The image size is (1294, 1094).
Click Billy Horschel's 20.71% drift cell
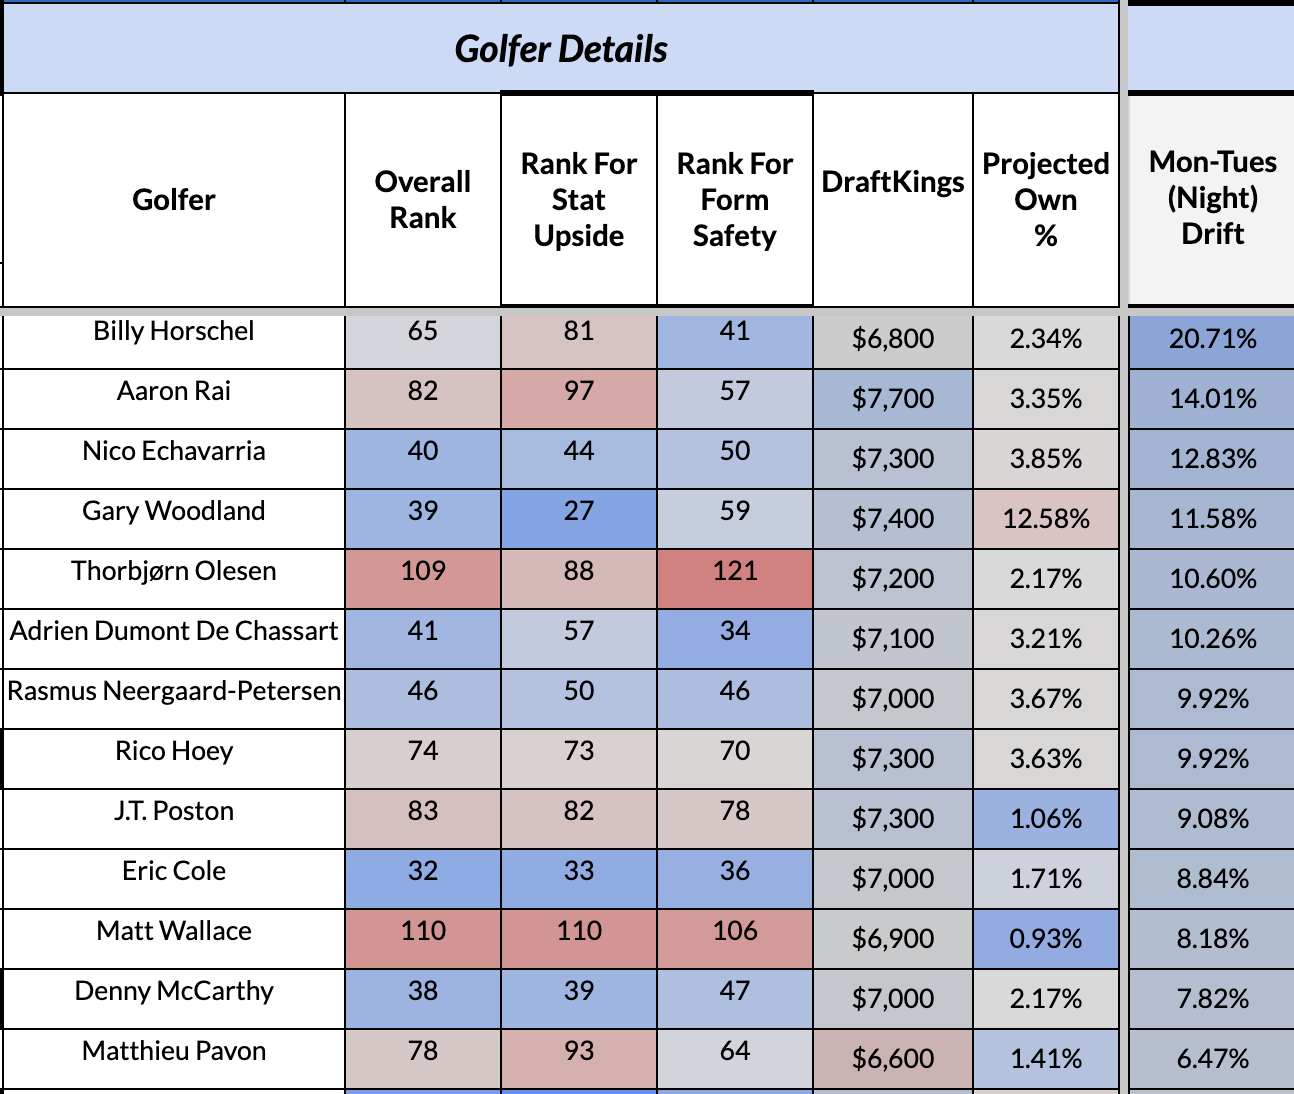(1212, 339)
